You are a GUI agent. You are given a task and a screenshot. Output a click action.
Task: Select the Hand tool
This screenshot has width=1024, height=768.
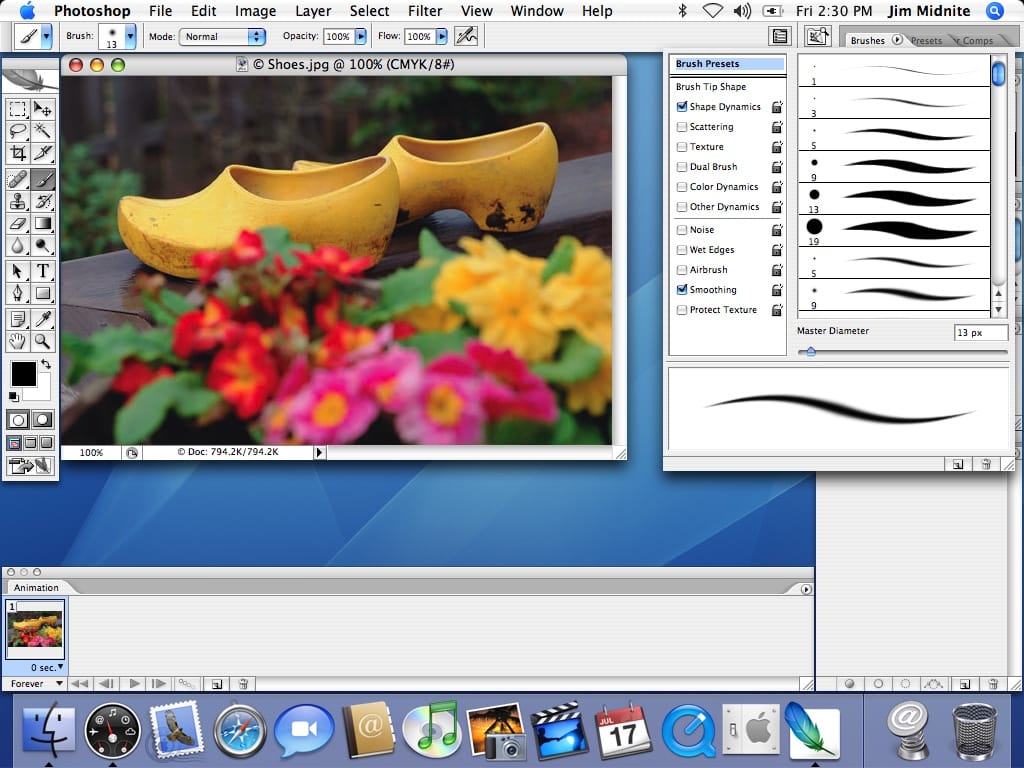click(x=18, y=341)
